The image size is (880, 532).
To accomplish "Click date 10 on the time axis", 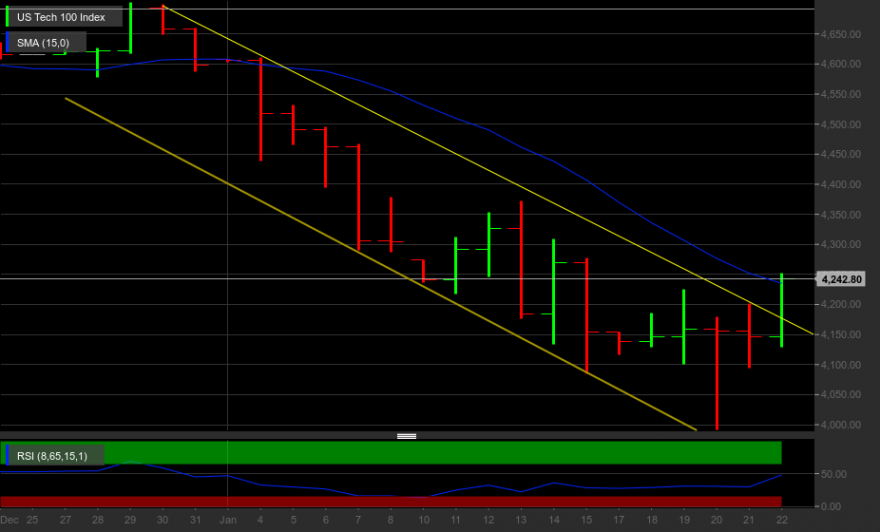I will 424,520.
